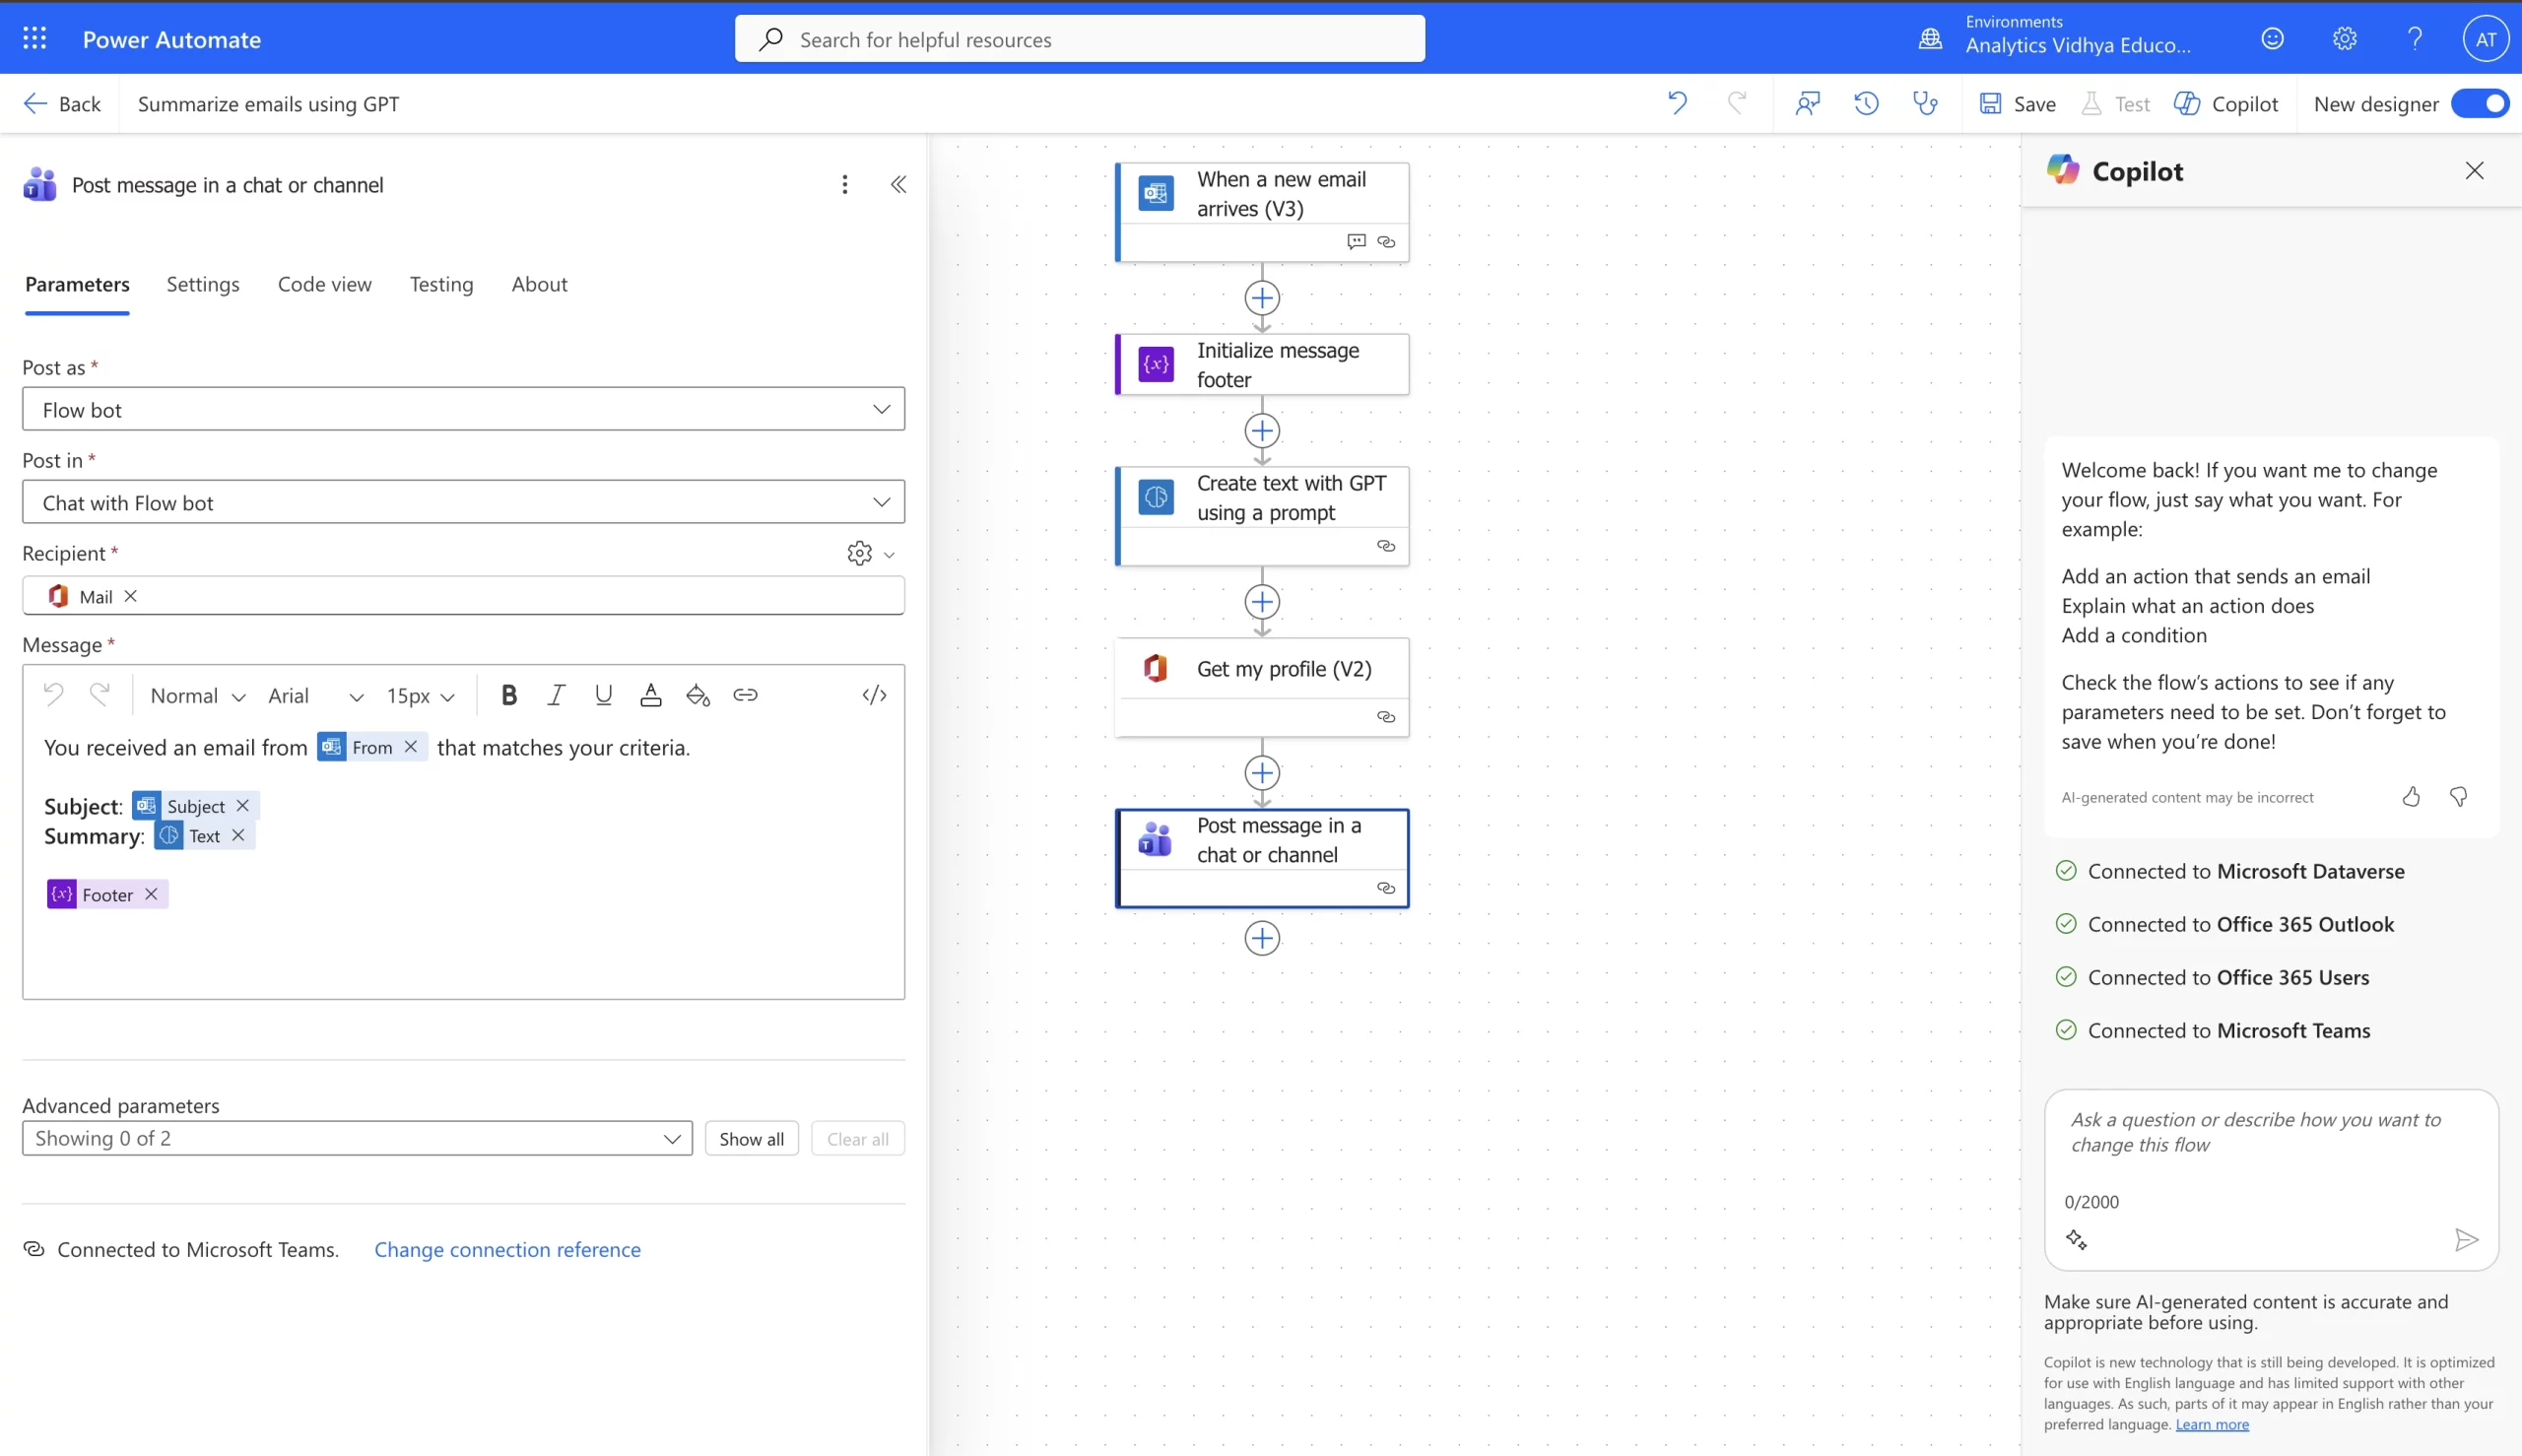Click the version history icon

(x=1866, y=103)
